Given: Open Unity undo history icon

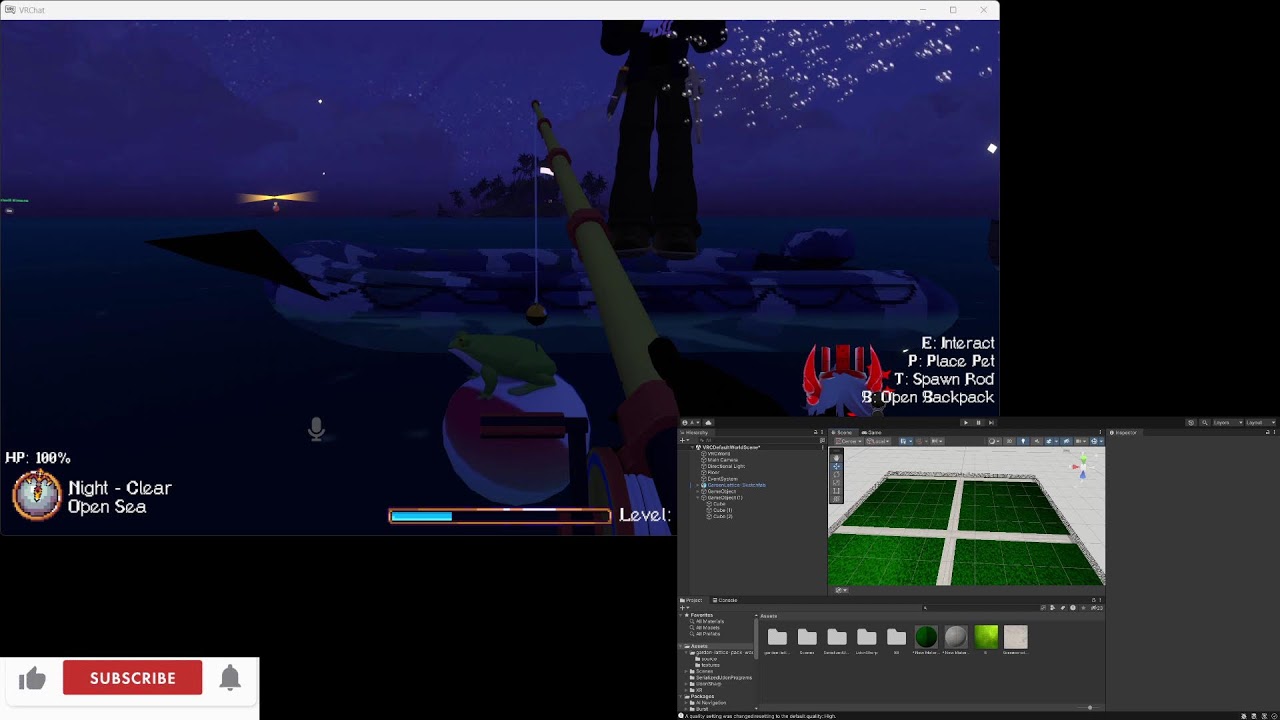Looking at the screenshot, I should coord(1191,422).
